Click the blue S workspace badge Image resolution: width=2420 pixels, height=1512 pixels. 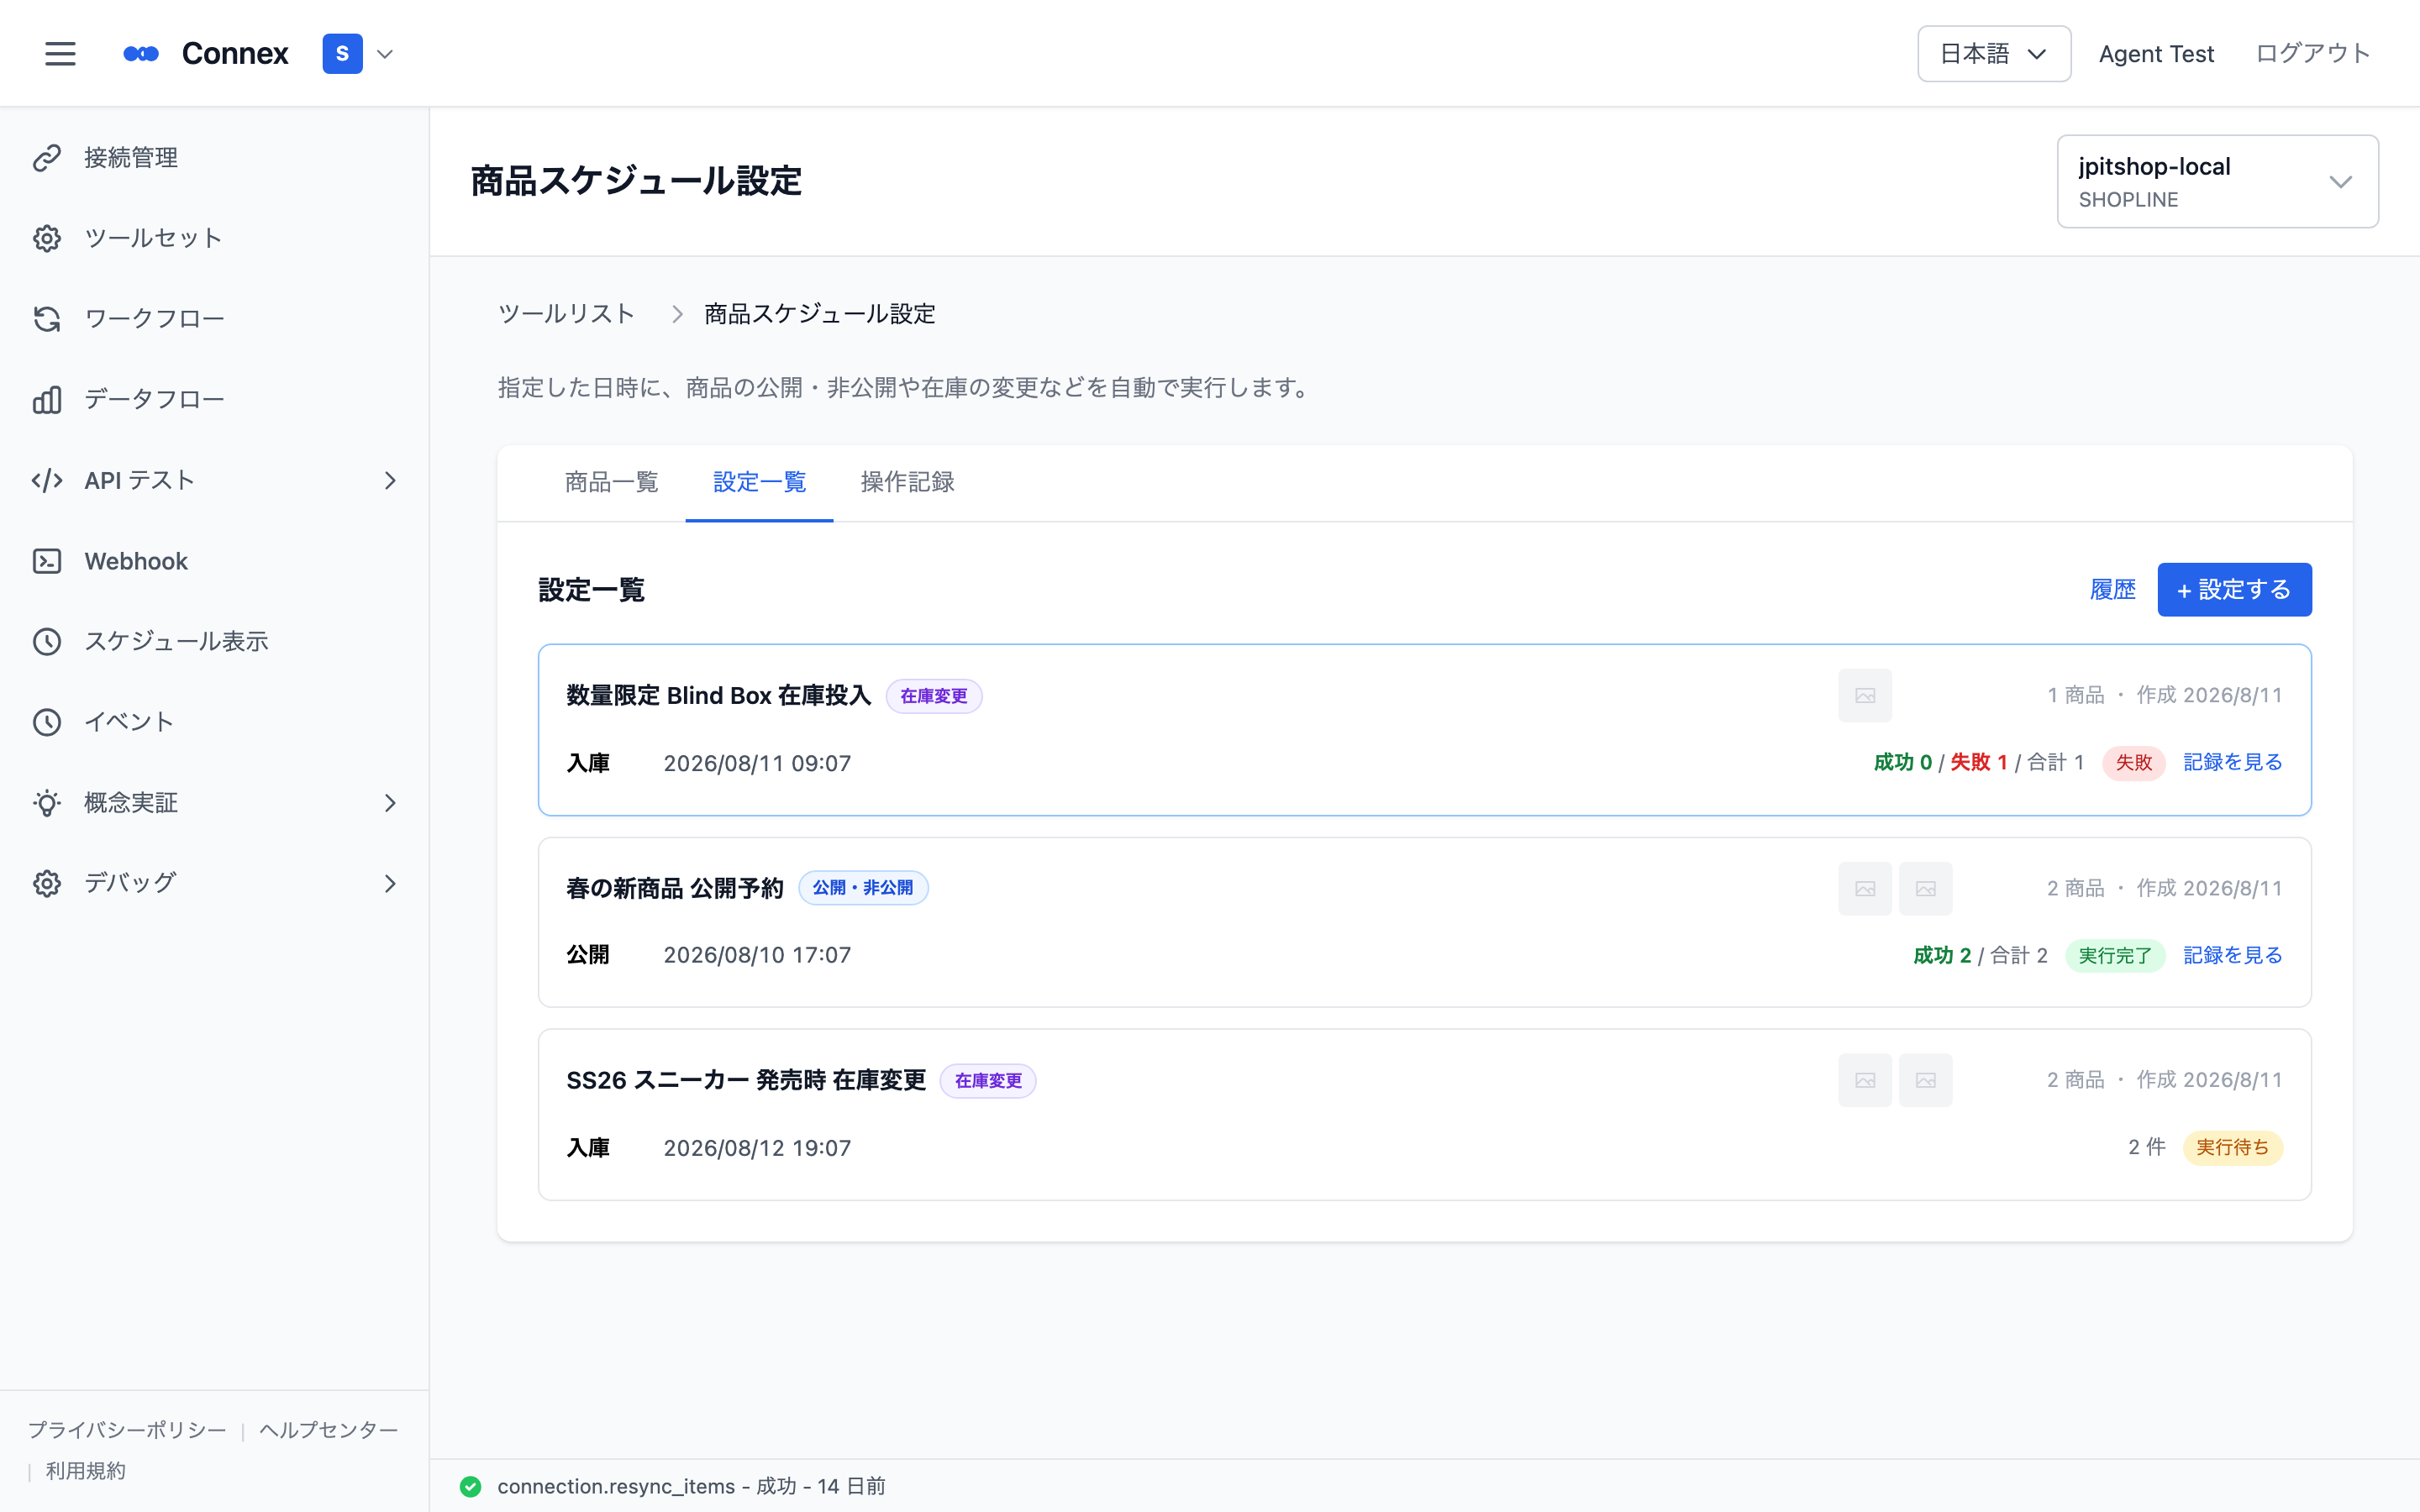pos(342,54)
